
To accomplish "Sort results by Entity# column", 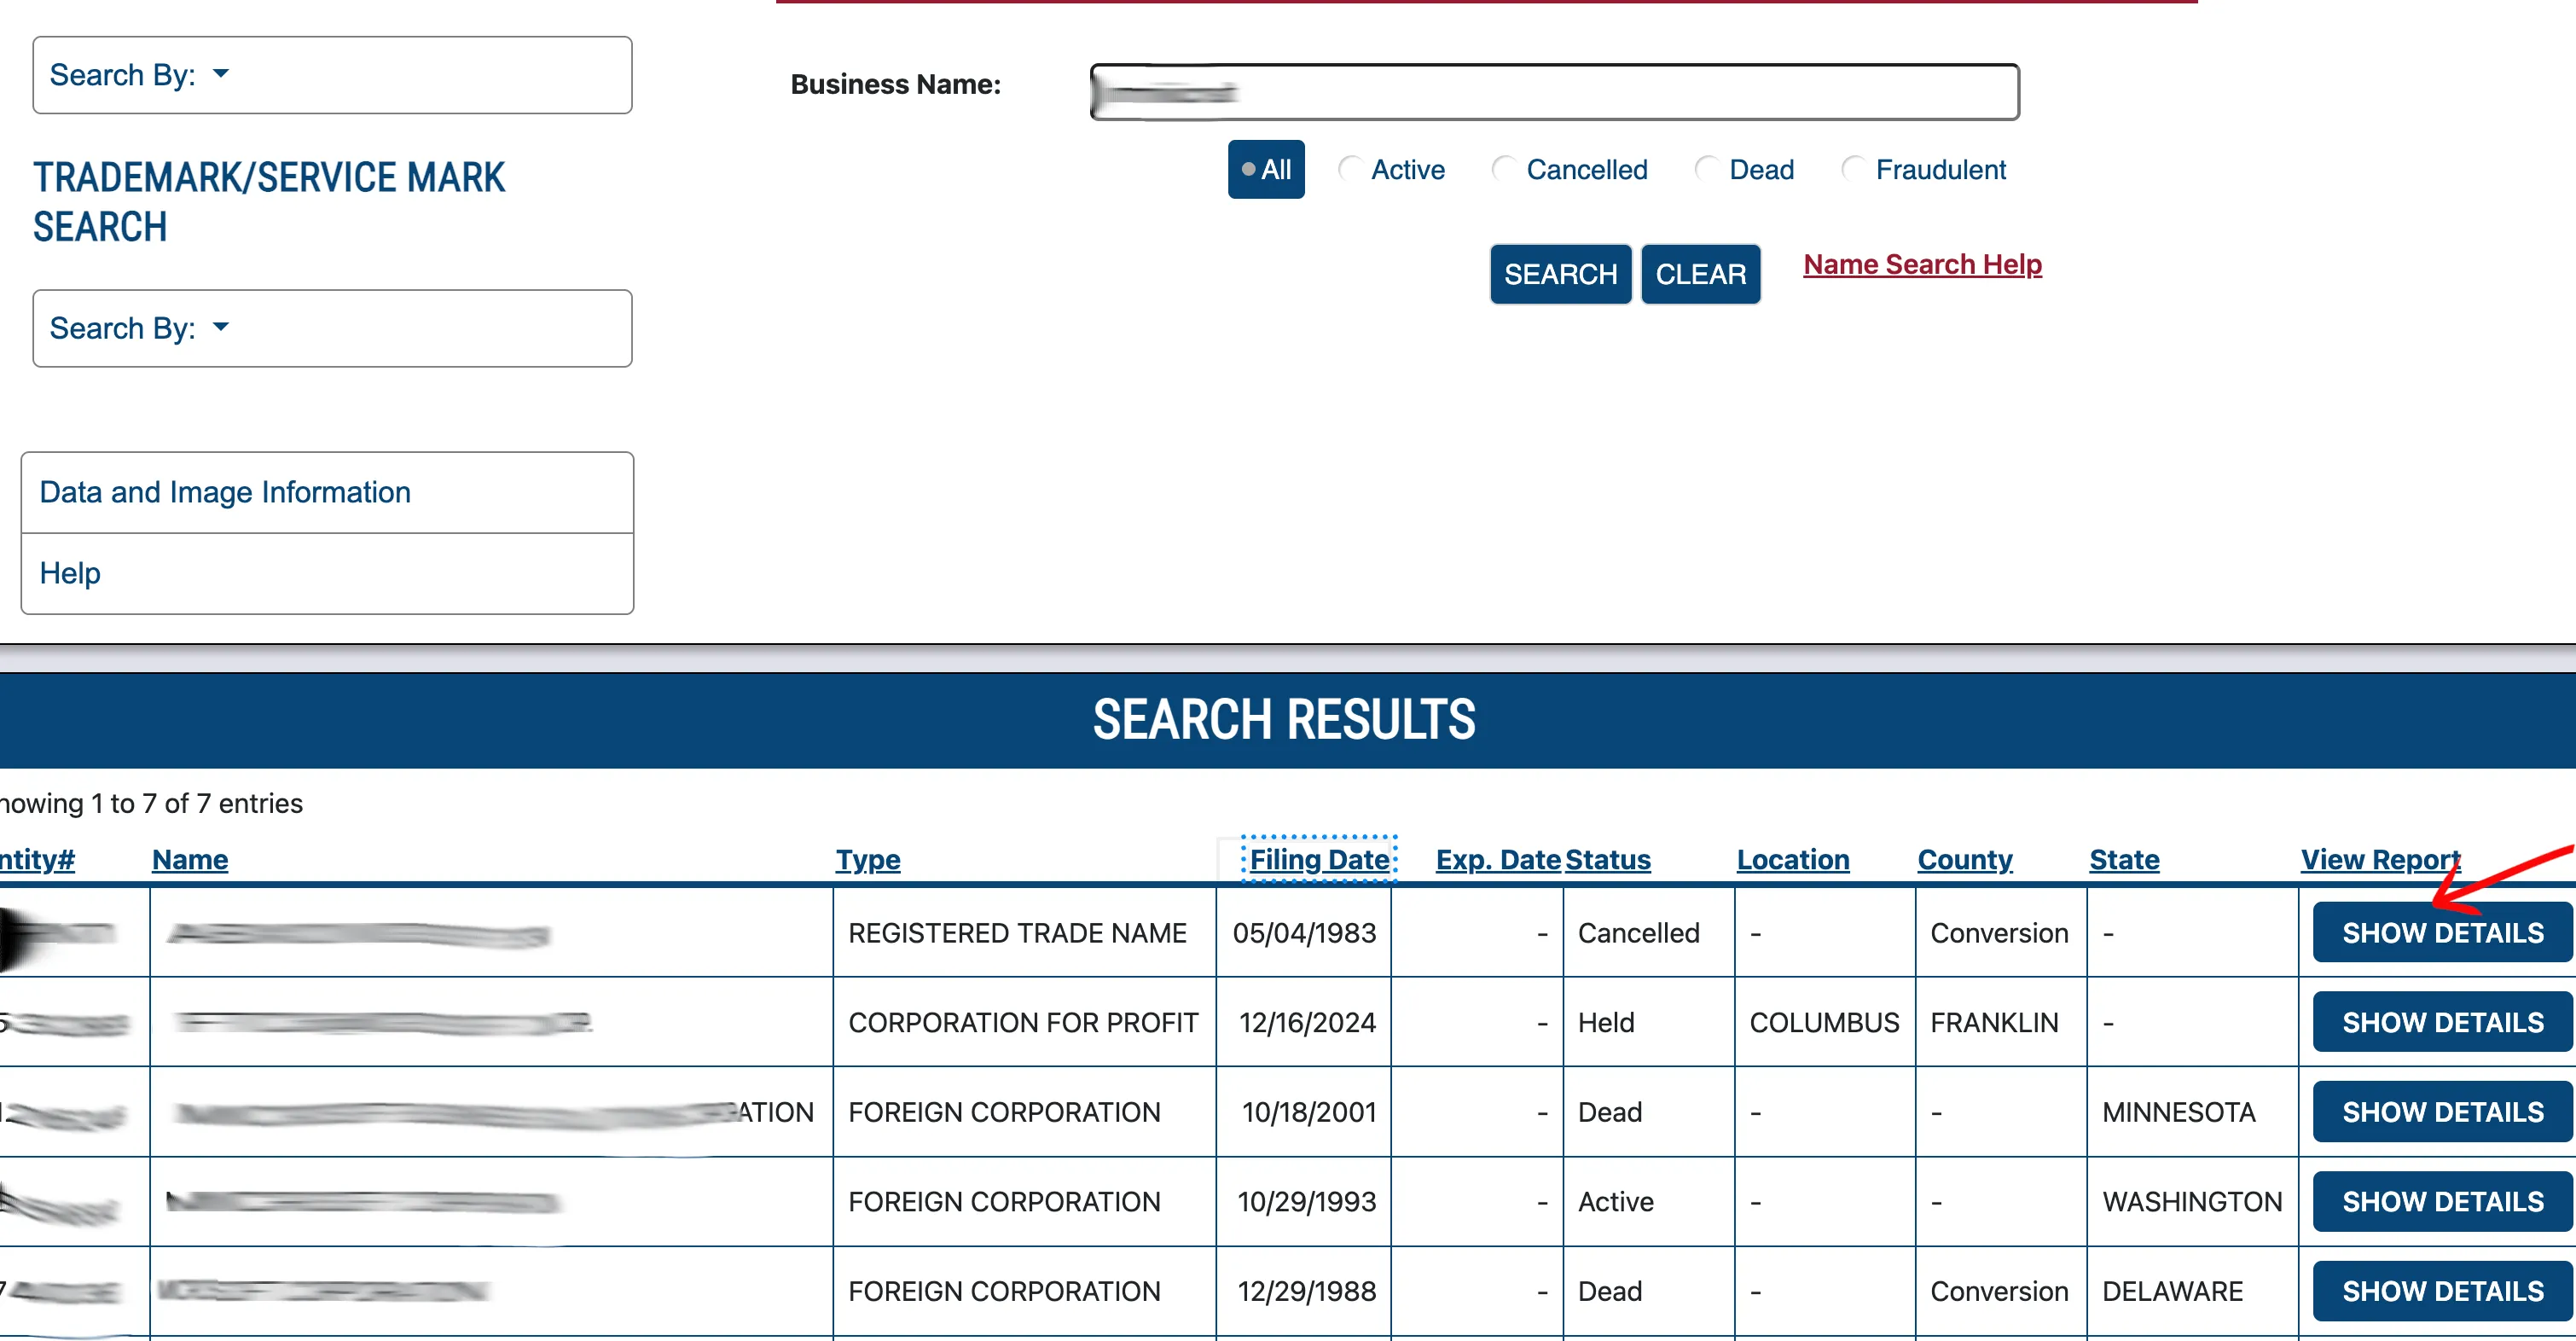I will click(37, 859).
